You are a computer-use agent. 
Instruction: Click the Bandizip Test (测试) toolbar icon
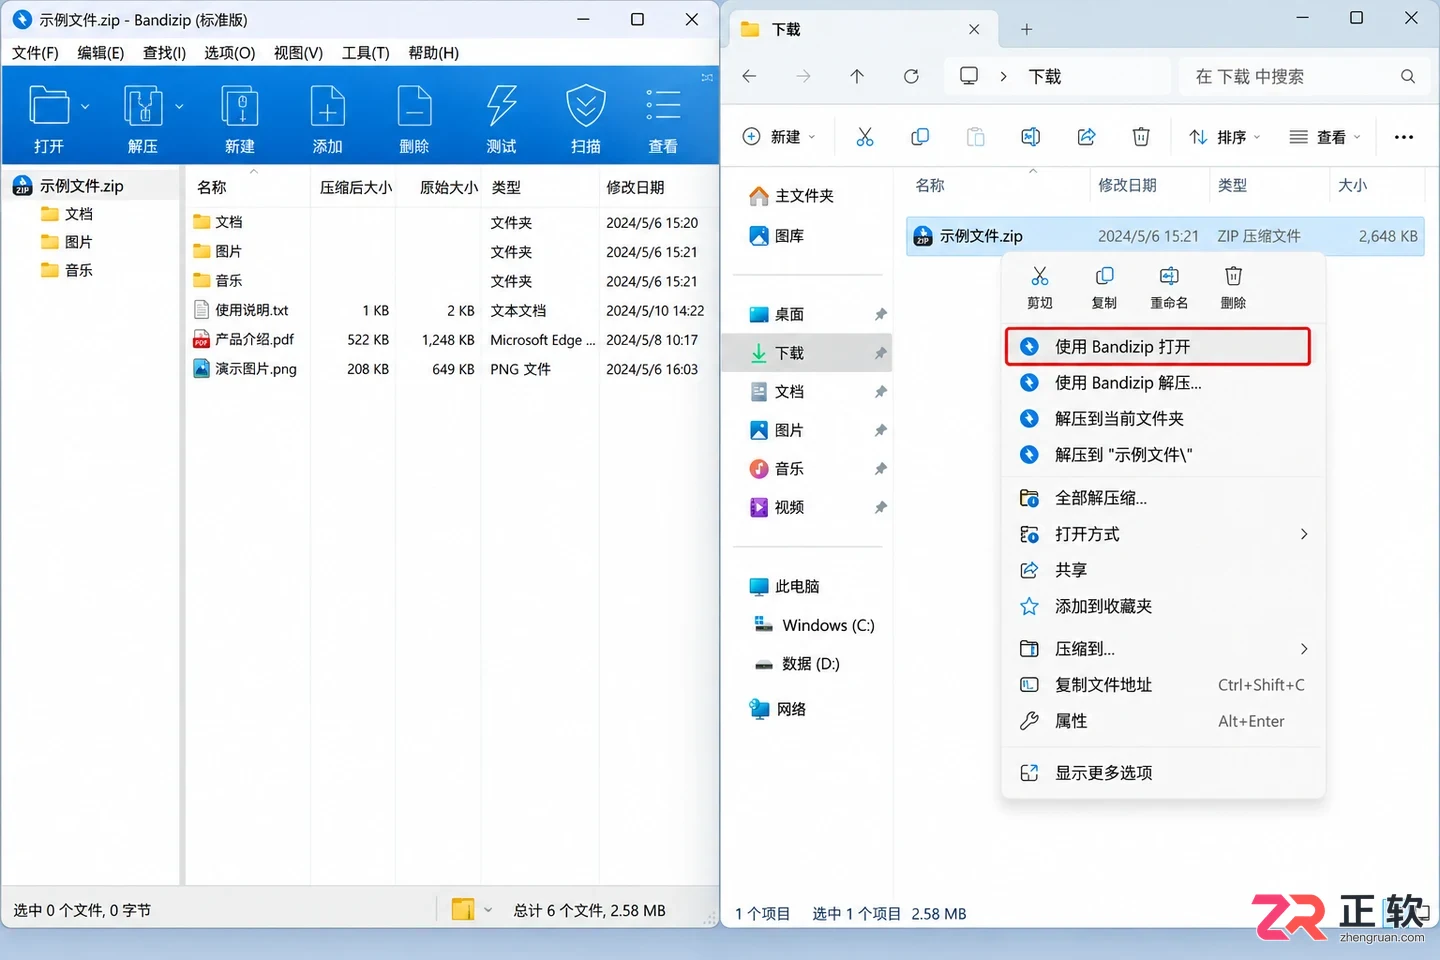[x=501, y=106]
